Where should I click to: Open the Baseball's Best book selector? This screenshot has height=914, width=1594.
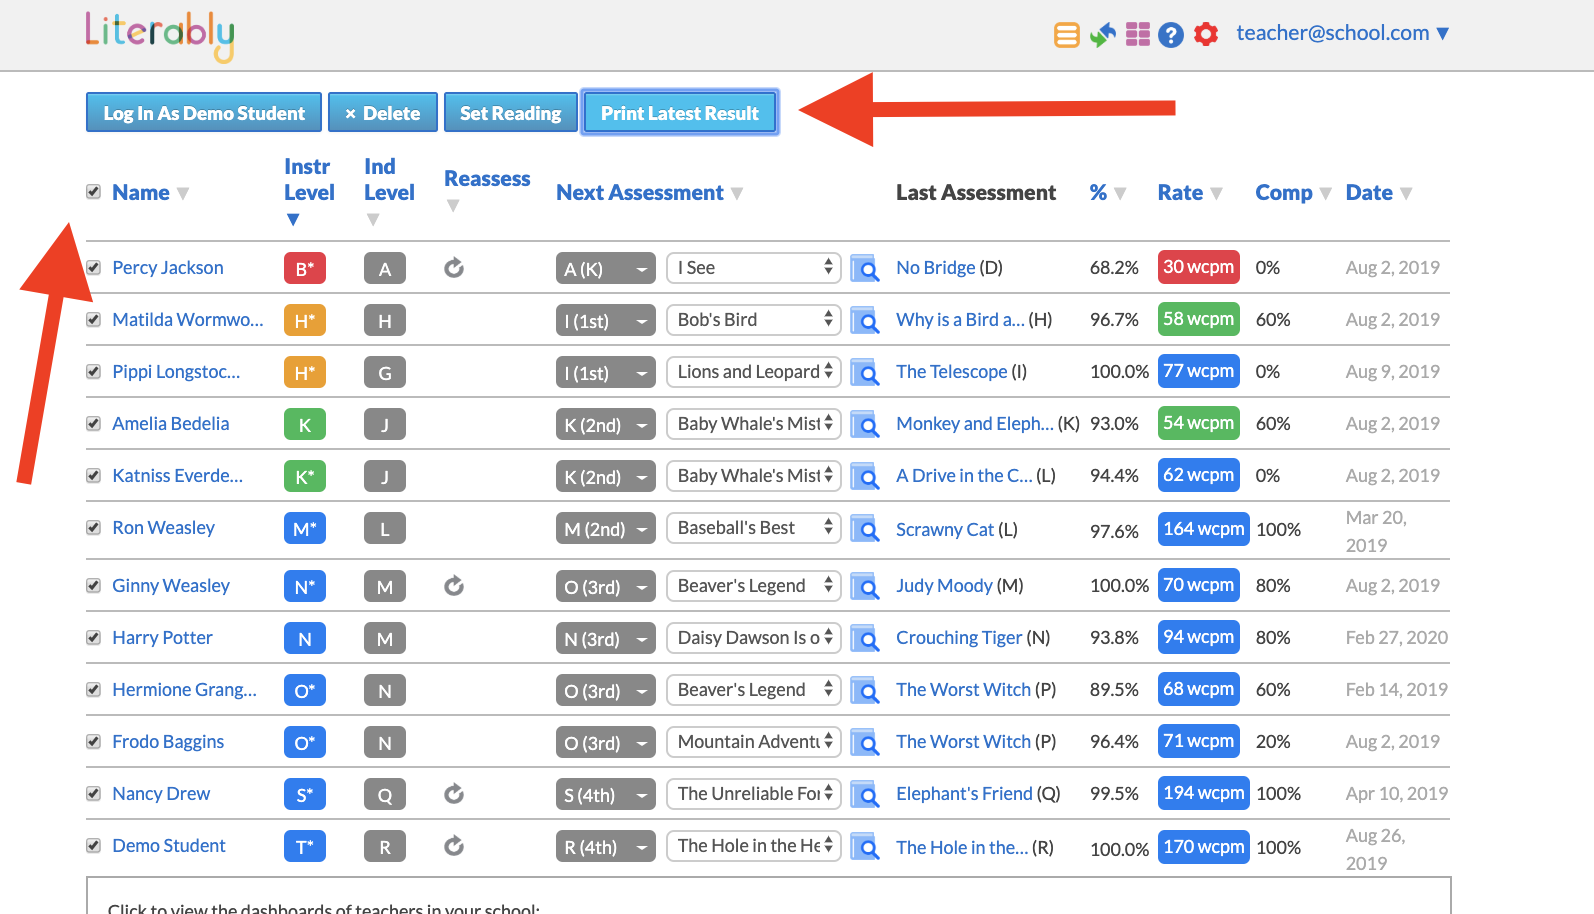[x=753, y=528]
